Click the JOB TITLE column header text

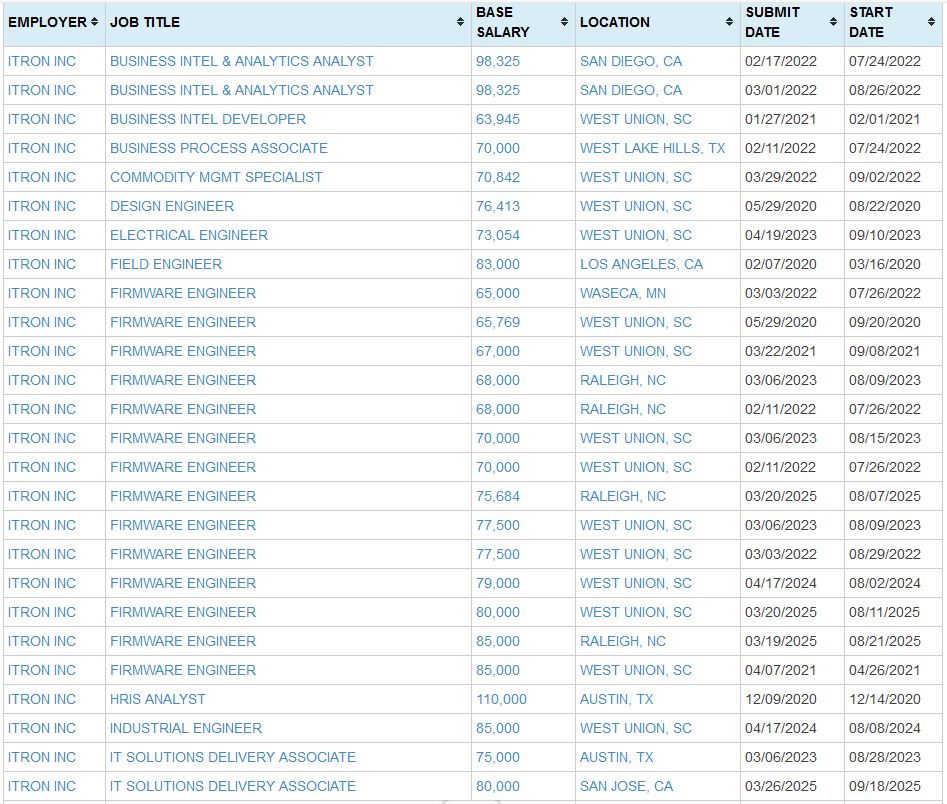click(145, 22)
